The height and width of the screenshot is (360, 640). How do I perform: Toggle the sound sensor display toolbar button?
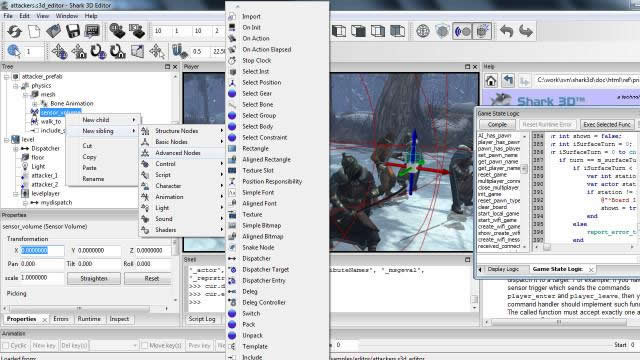462,31
